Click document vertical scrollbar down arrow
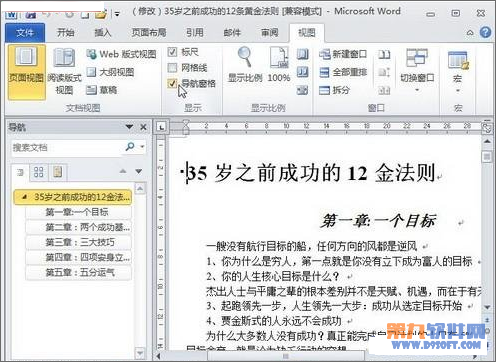This screenshot has height=362, width=496. pos(487,307)
